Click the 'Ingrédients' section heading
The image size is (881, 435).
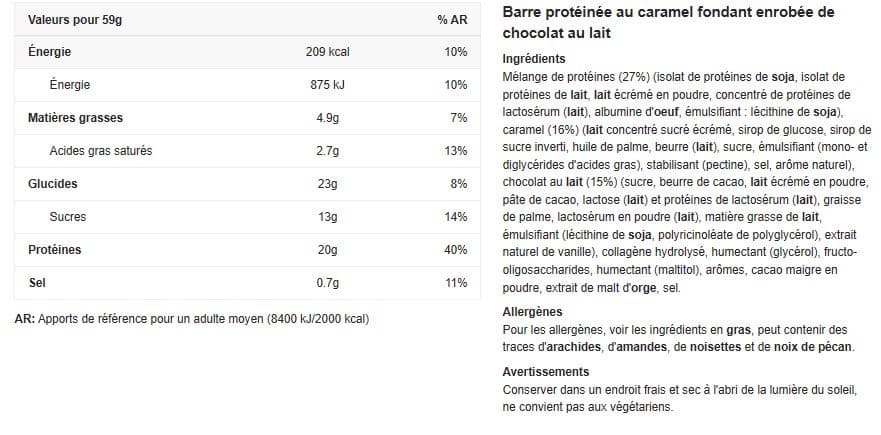pyautogui.click(x=534, y=59)
